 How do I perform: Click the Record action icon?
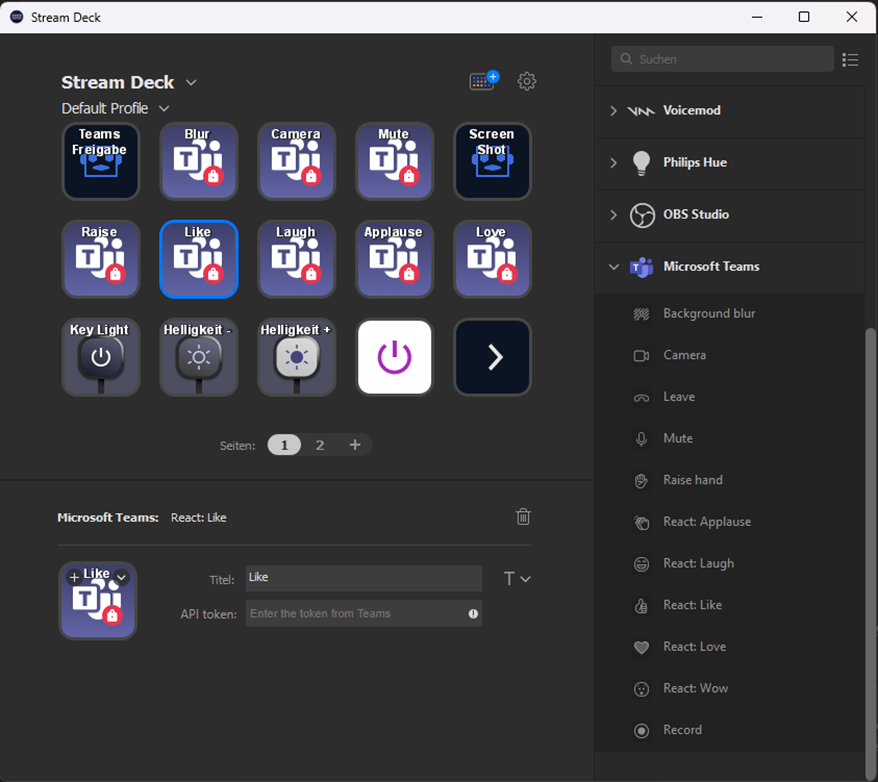tap(641, 731)
